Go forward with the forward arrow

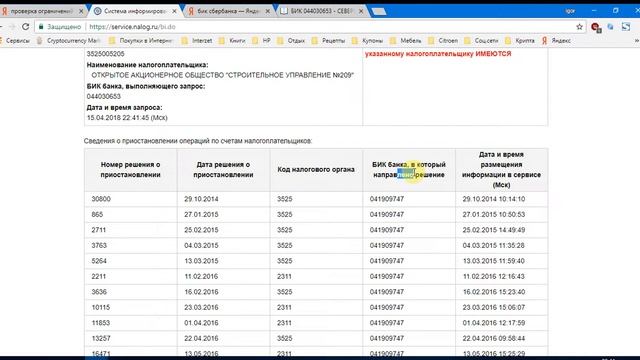(12, 27)
